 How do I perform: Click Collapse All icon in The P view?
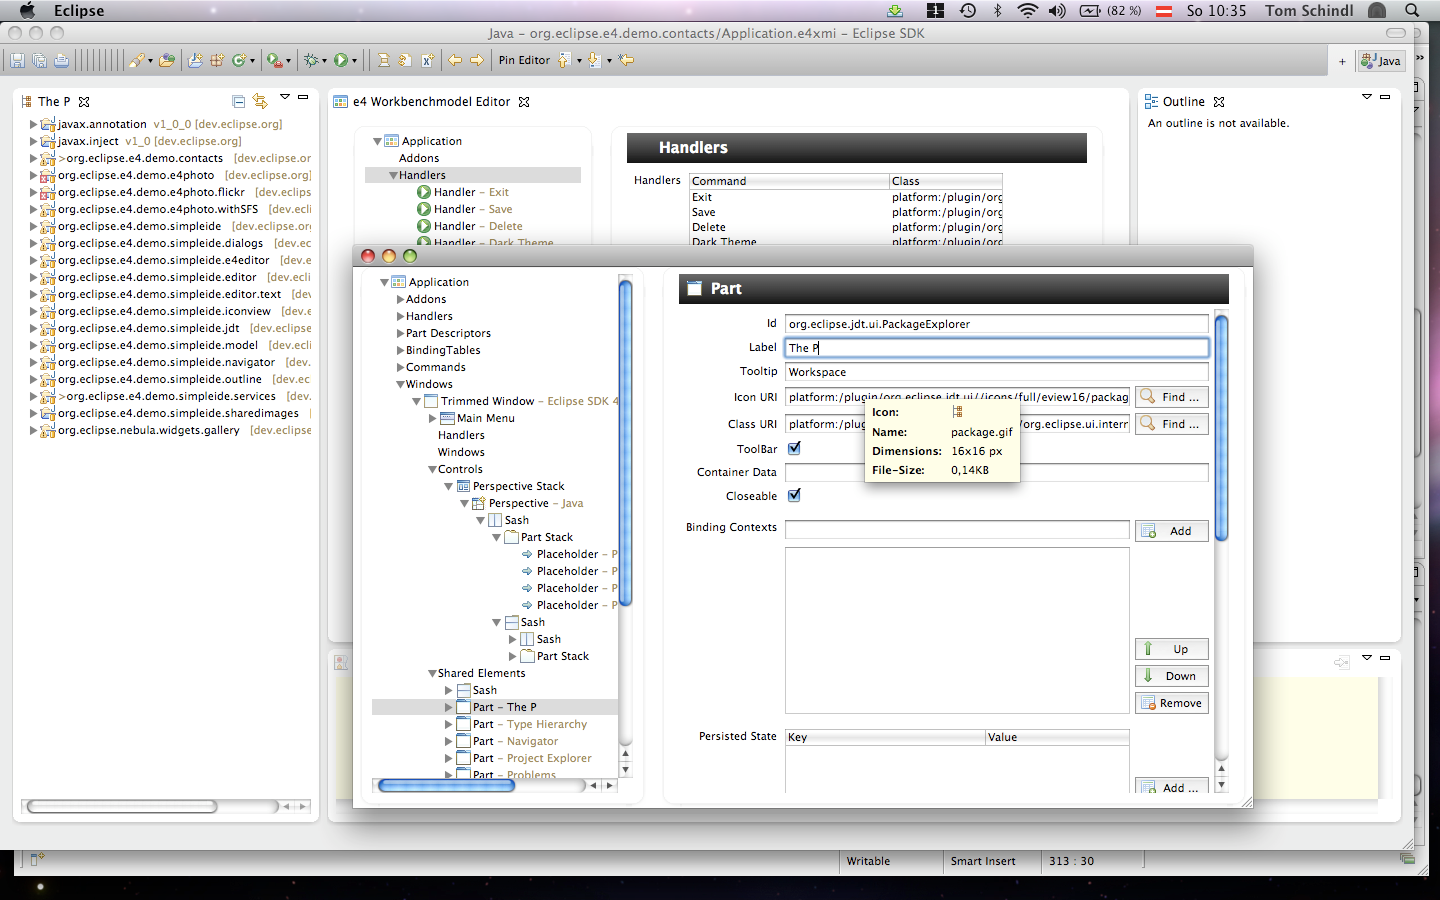[238, 101]
